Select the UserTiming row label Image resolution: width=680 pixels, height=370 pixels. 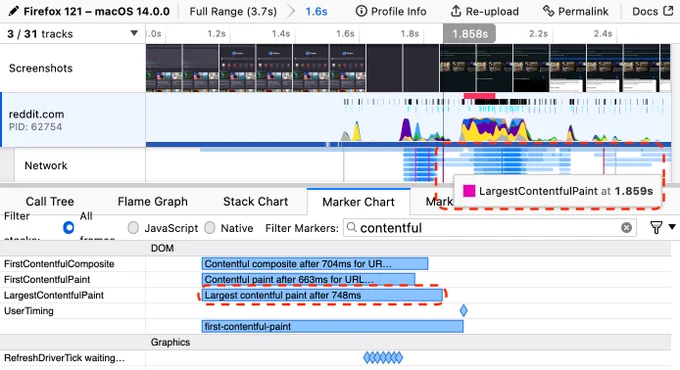[x=29, y=311]
